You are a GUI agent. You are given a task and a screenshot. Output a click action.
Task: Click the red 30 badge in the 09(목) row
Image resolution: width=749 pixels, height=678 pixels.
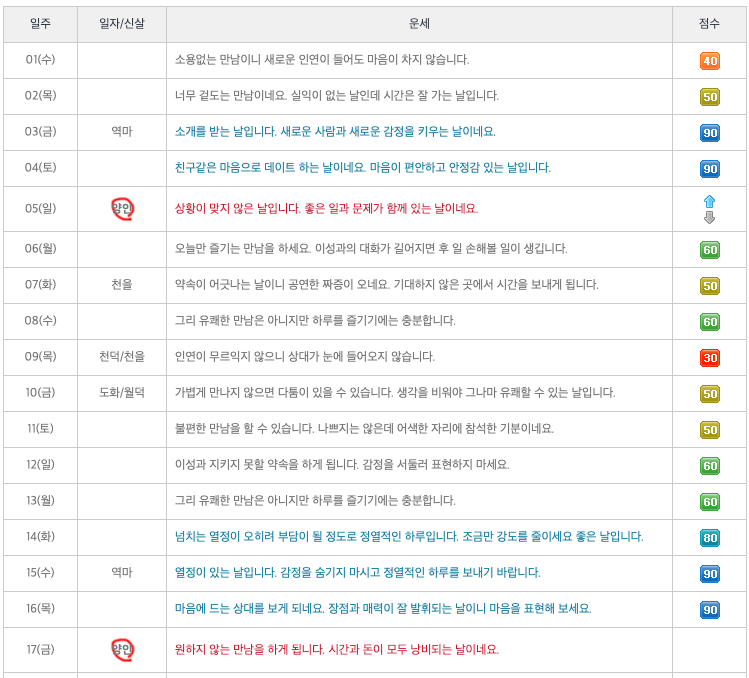[709, 358]
